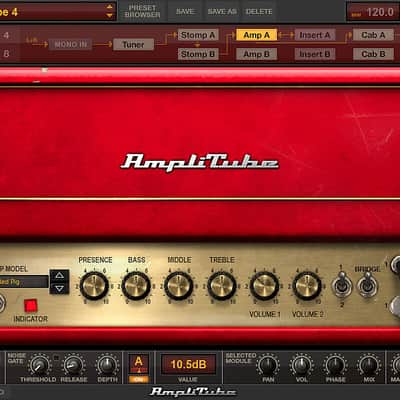The height and width of the screenshot is (400, 400).
Task: Click the VOLUME 1 knob
Action: coord(264,286)
